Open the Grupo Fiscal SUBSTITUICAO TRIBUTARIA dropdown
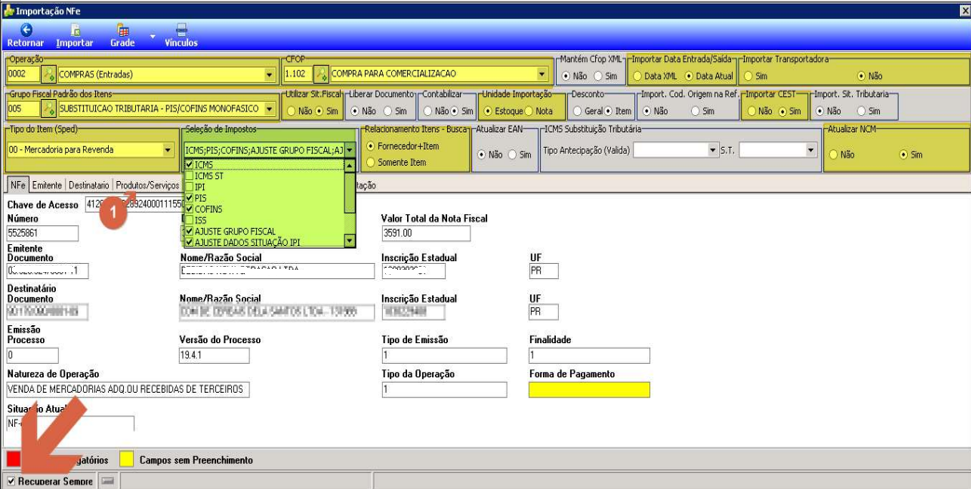 269,109
